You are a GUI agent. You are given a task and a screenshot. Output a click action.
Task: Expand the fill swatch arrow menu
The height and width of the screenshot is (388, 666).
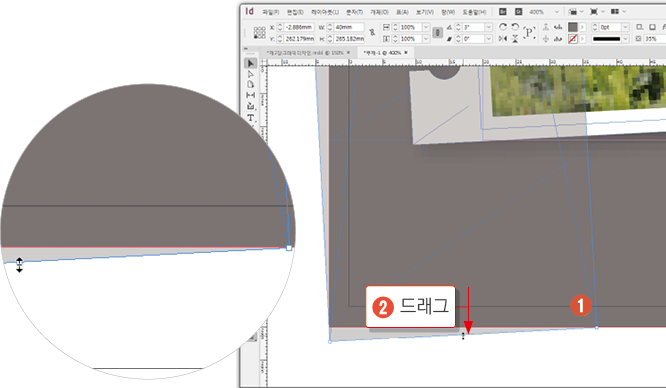pos(582,27)
